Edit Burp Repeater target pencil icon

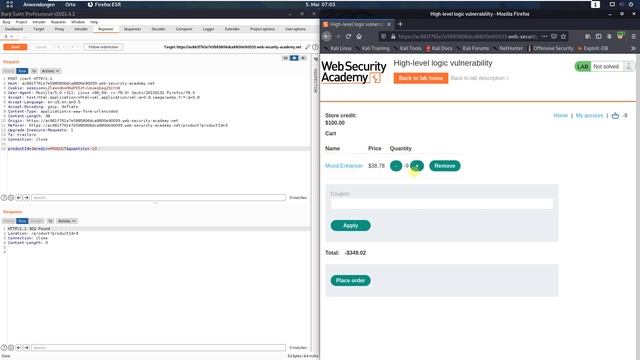pyautogui.click(x=308, y=47)
